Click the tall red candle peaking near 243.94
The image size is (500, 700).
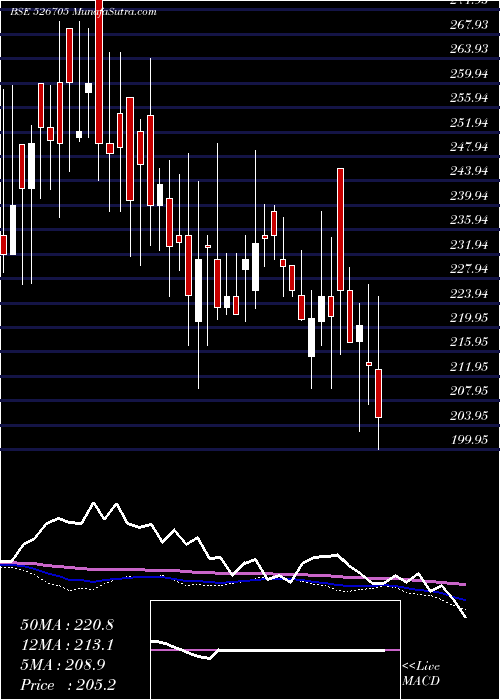[x=341, y=229]
